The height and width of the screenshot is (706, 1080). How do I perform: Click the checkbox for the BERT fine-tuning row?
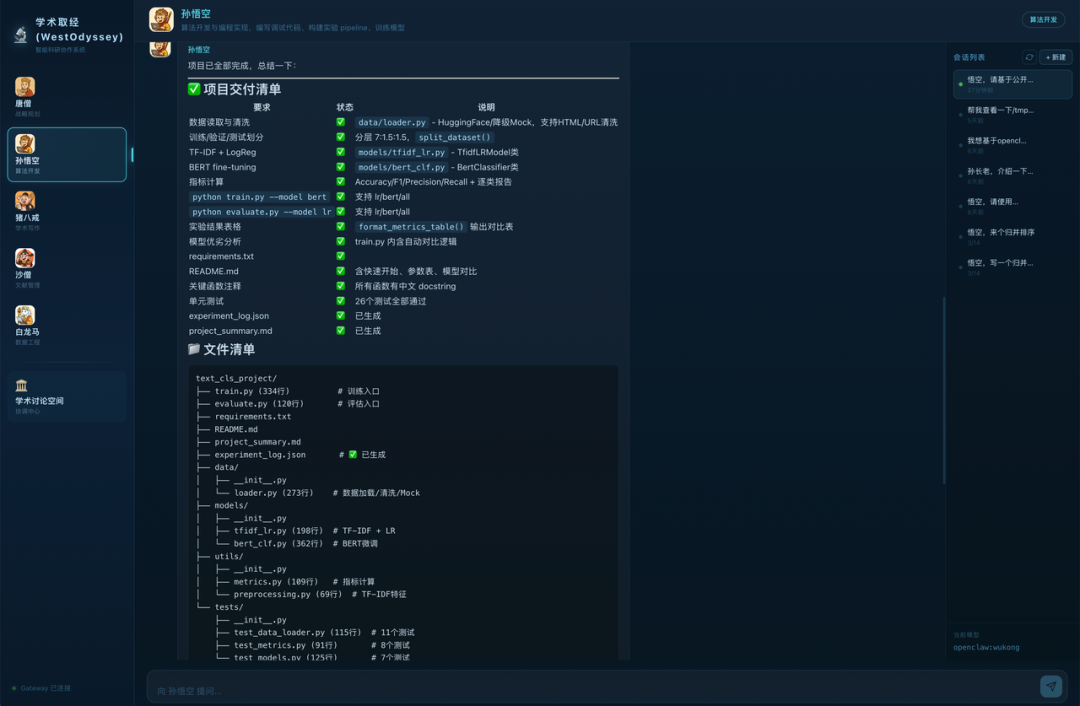point(341,167)
